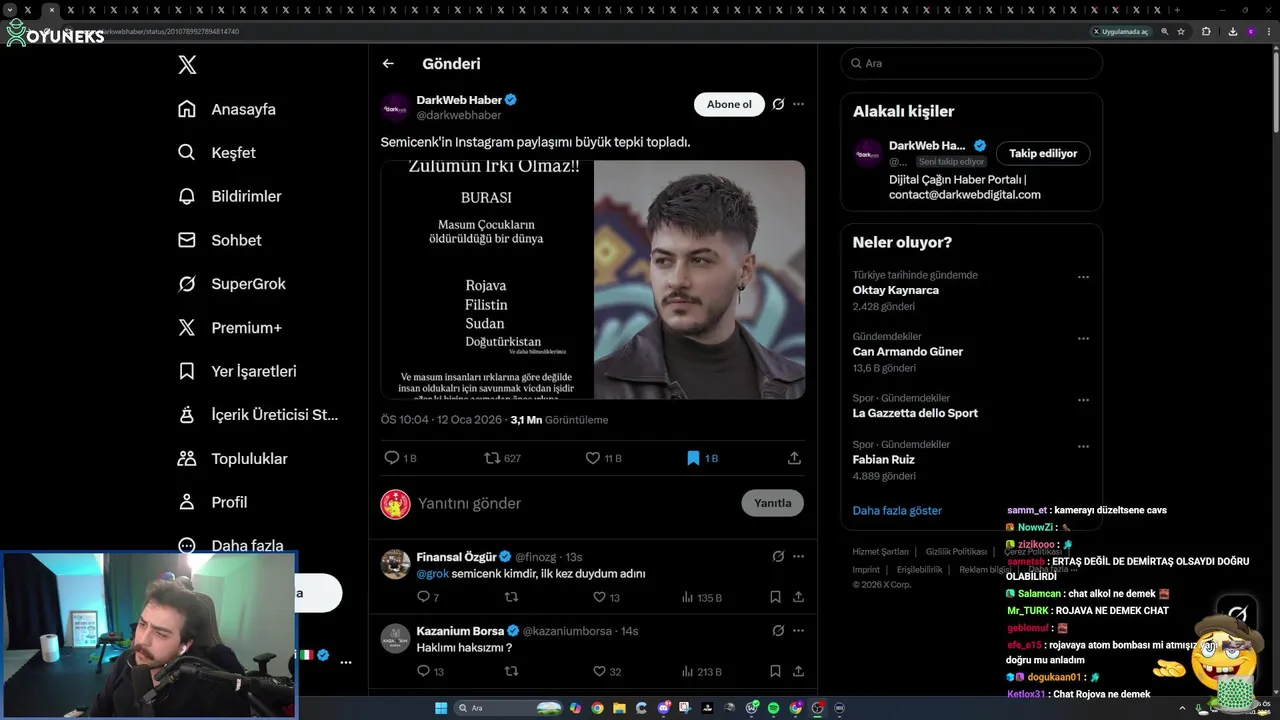Open the Fabian Ruiz trend
1280x720 pixels.
point(884,460)
